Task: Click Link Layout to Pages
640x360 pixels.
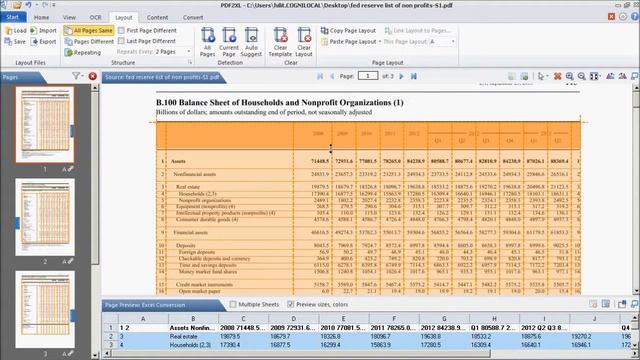Action: click(x=418, y=31)
